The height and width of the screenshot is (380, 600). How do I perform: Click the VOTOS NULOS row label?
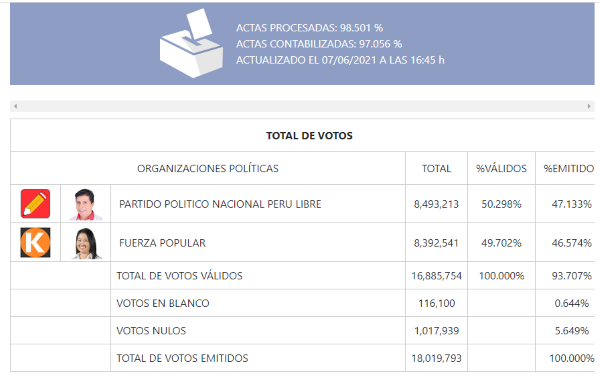(151, 331)
